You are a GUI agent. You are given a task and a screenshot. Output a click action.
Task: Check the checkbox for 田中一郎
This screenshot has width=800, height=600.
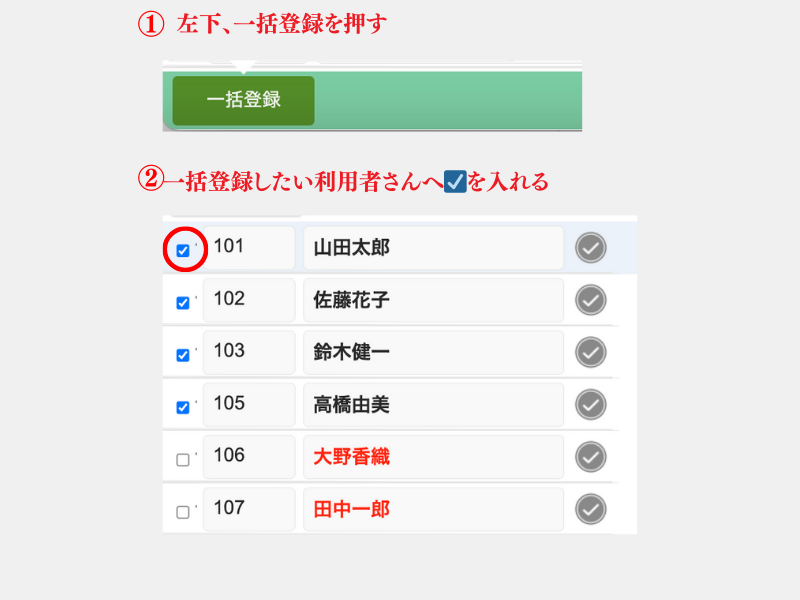click(183, 512)
